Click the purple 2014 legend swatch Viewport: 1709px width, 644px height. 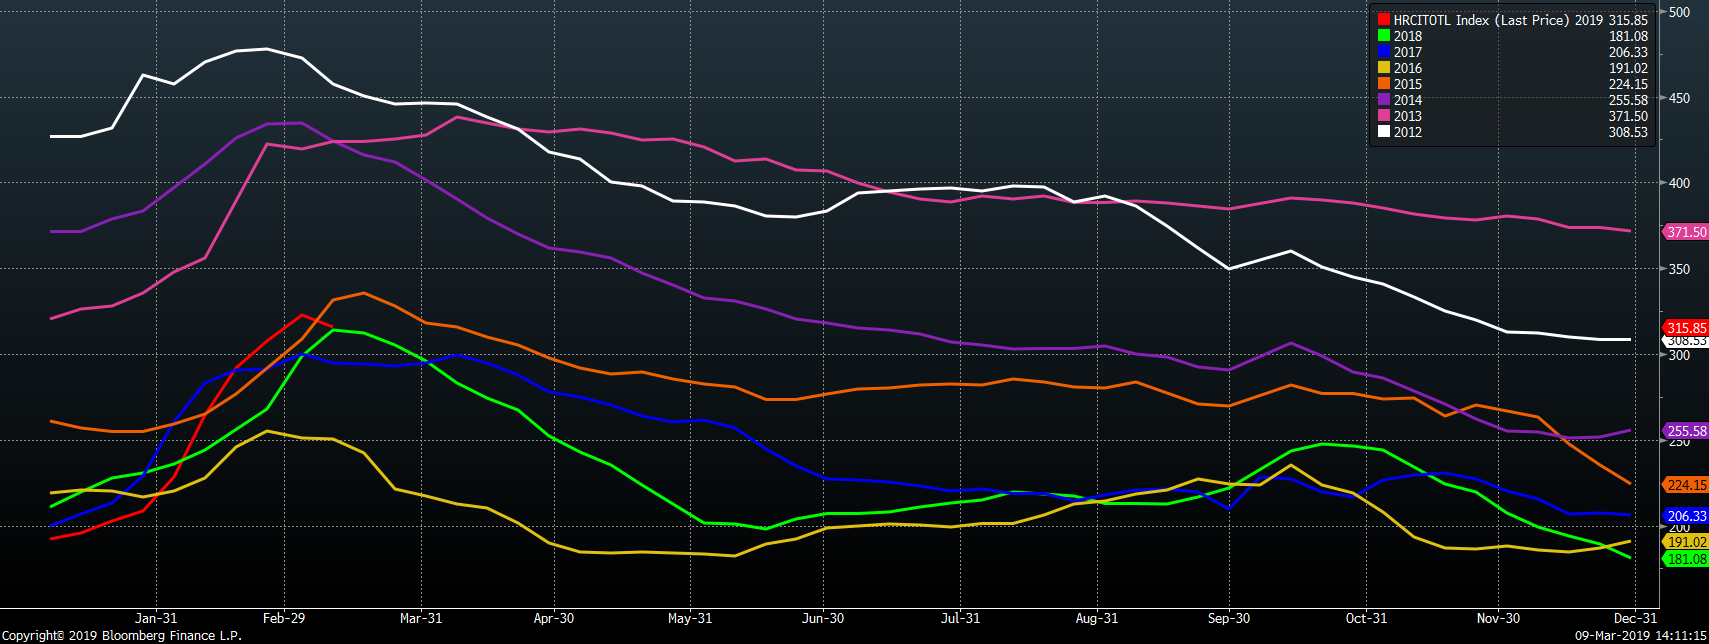click(x=1383, y=100)
